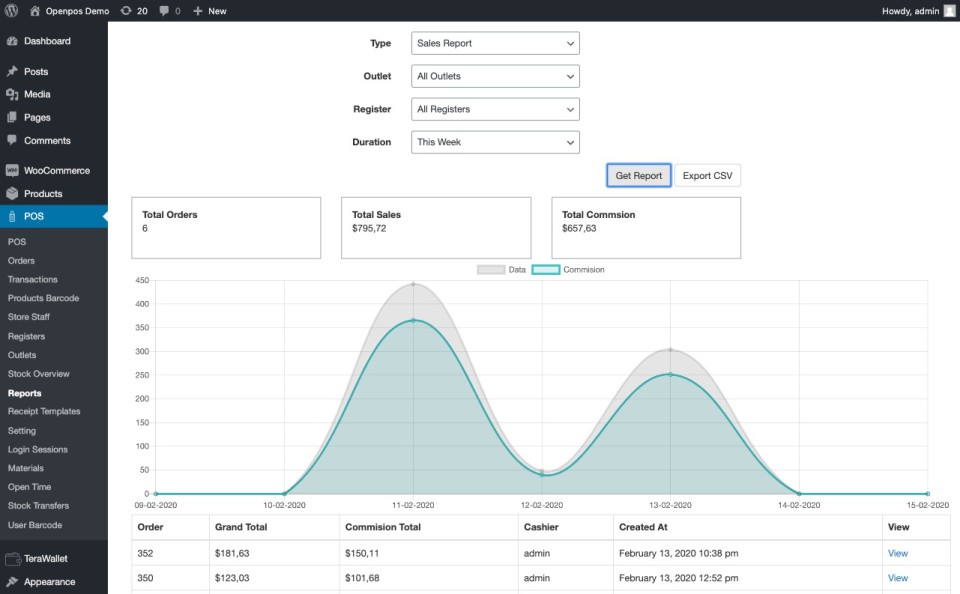Viewport: 960px width, 594px height.
Task: Open the updates icon showing 20
Action: [x=134, y=11]
